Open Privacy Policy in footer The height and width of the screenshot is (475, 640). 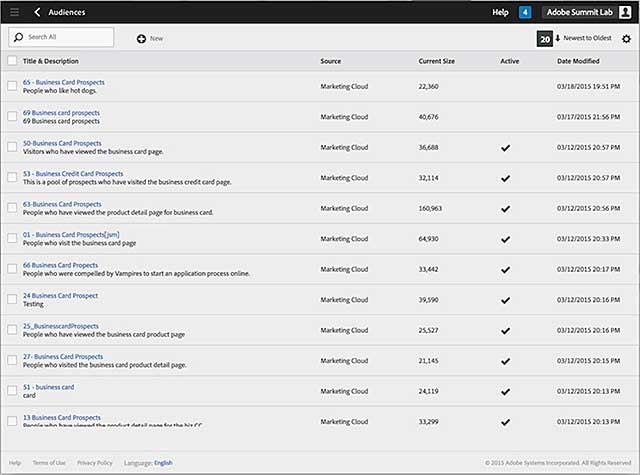click(x=95, y=463)
